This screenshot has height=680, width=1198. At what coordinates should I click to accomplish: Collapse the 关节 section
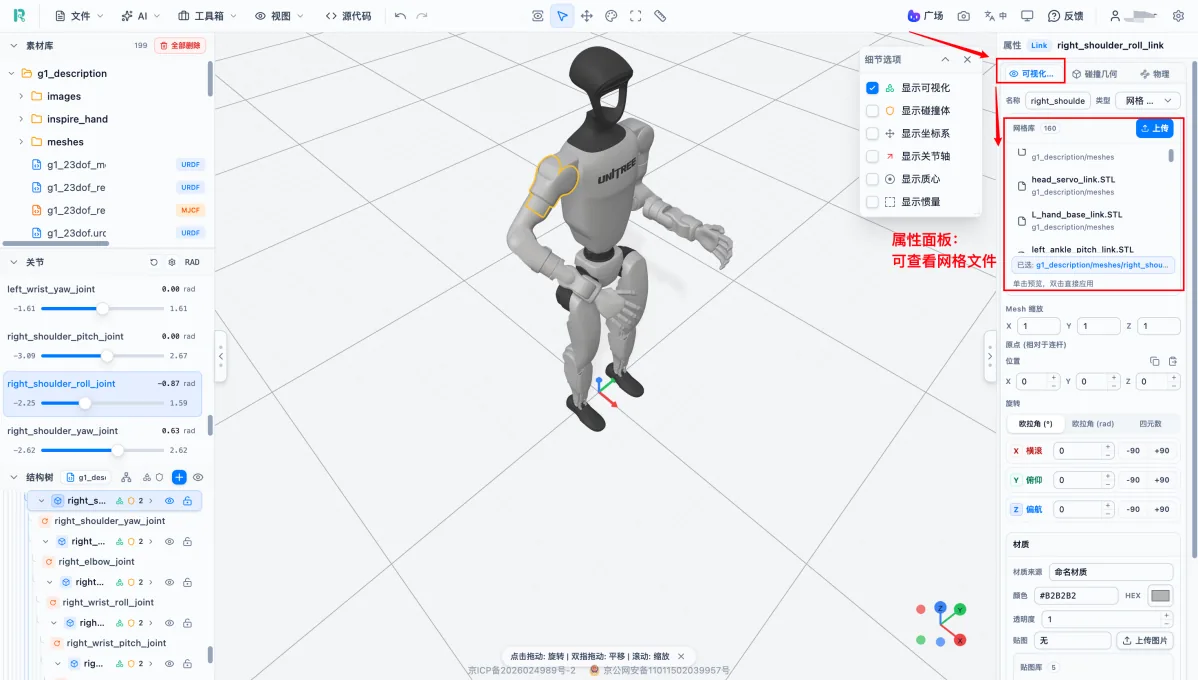coord(13,262)
